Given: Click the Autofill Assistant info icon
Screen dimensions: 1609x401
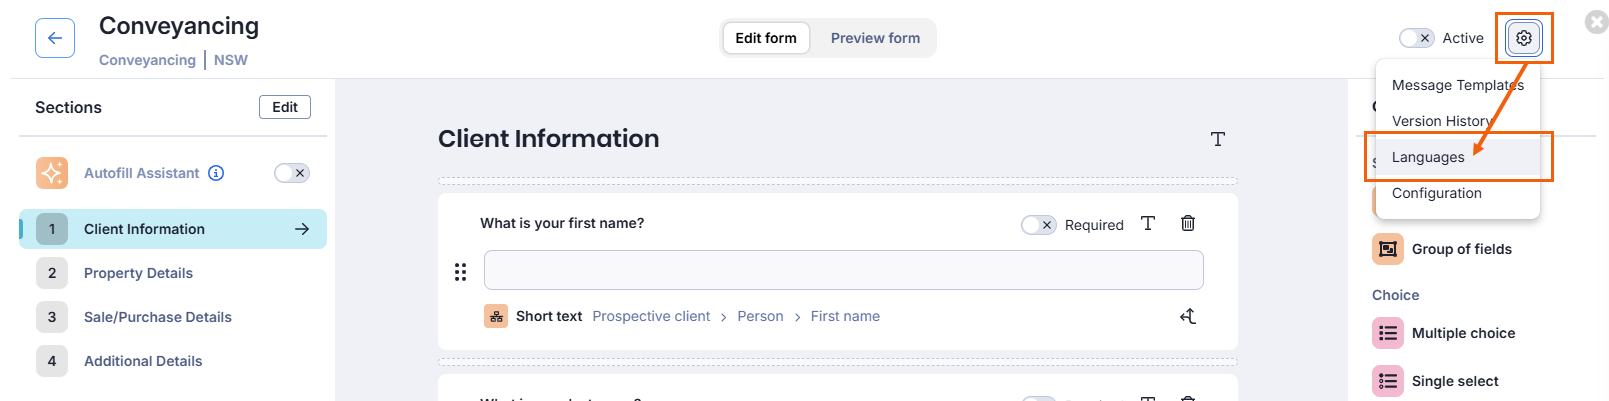Looking at the screenshot, I should coord(216,173).
